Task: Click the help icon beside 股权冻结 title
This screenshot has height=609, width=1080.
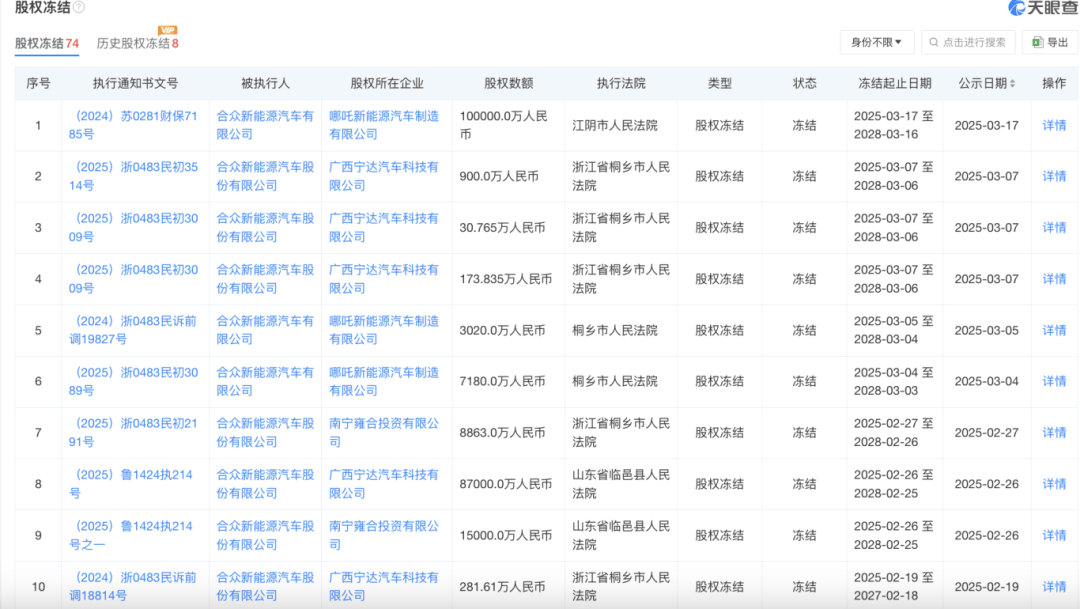Action: pyautogui.click(x=79, y=8)
